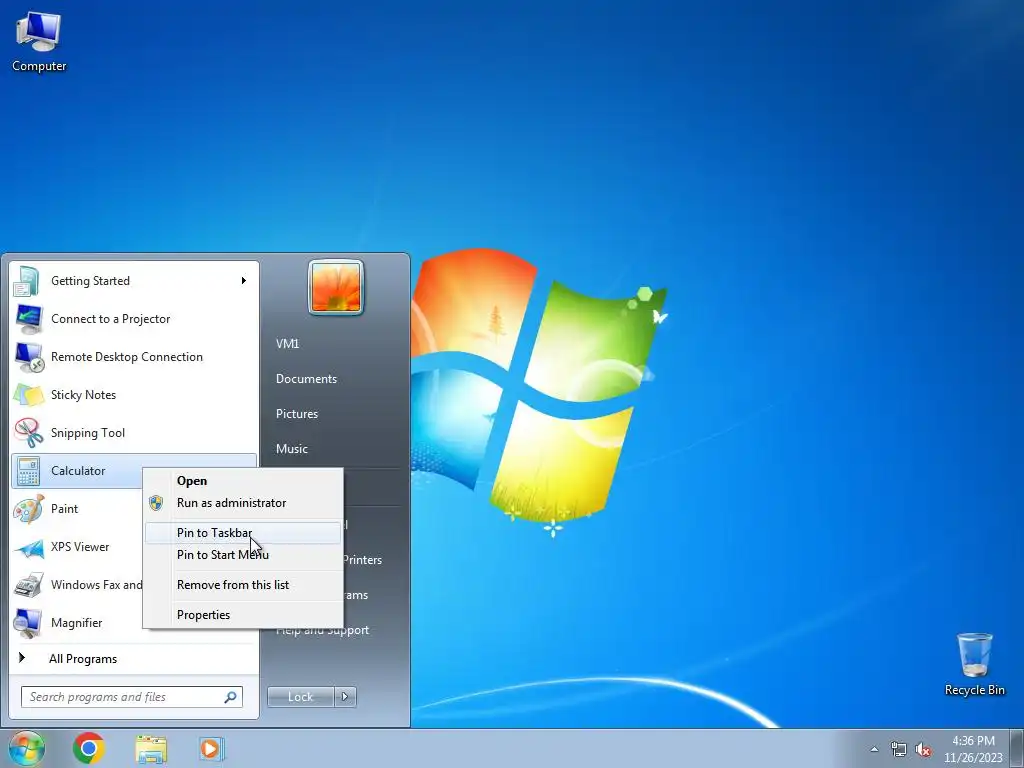This screenshot has width=1024, height=768.
Task: Click the Sticky Notes icon
Action: [28, 394]
